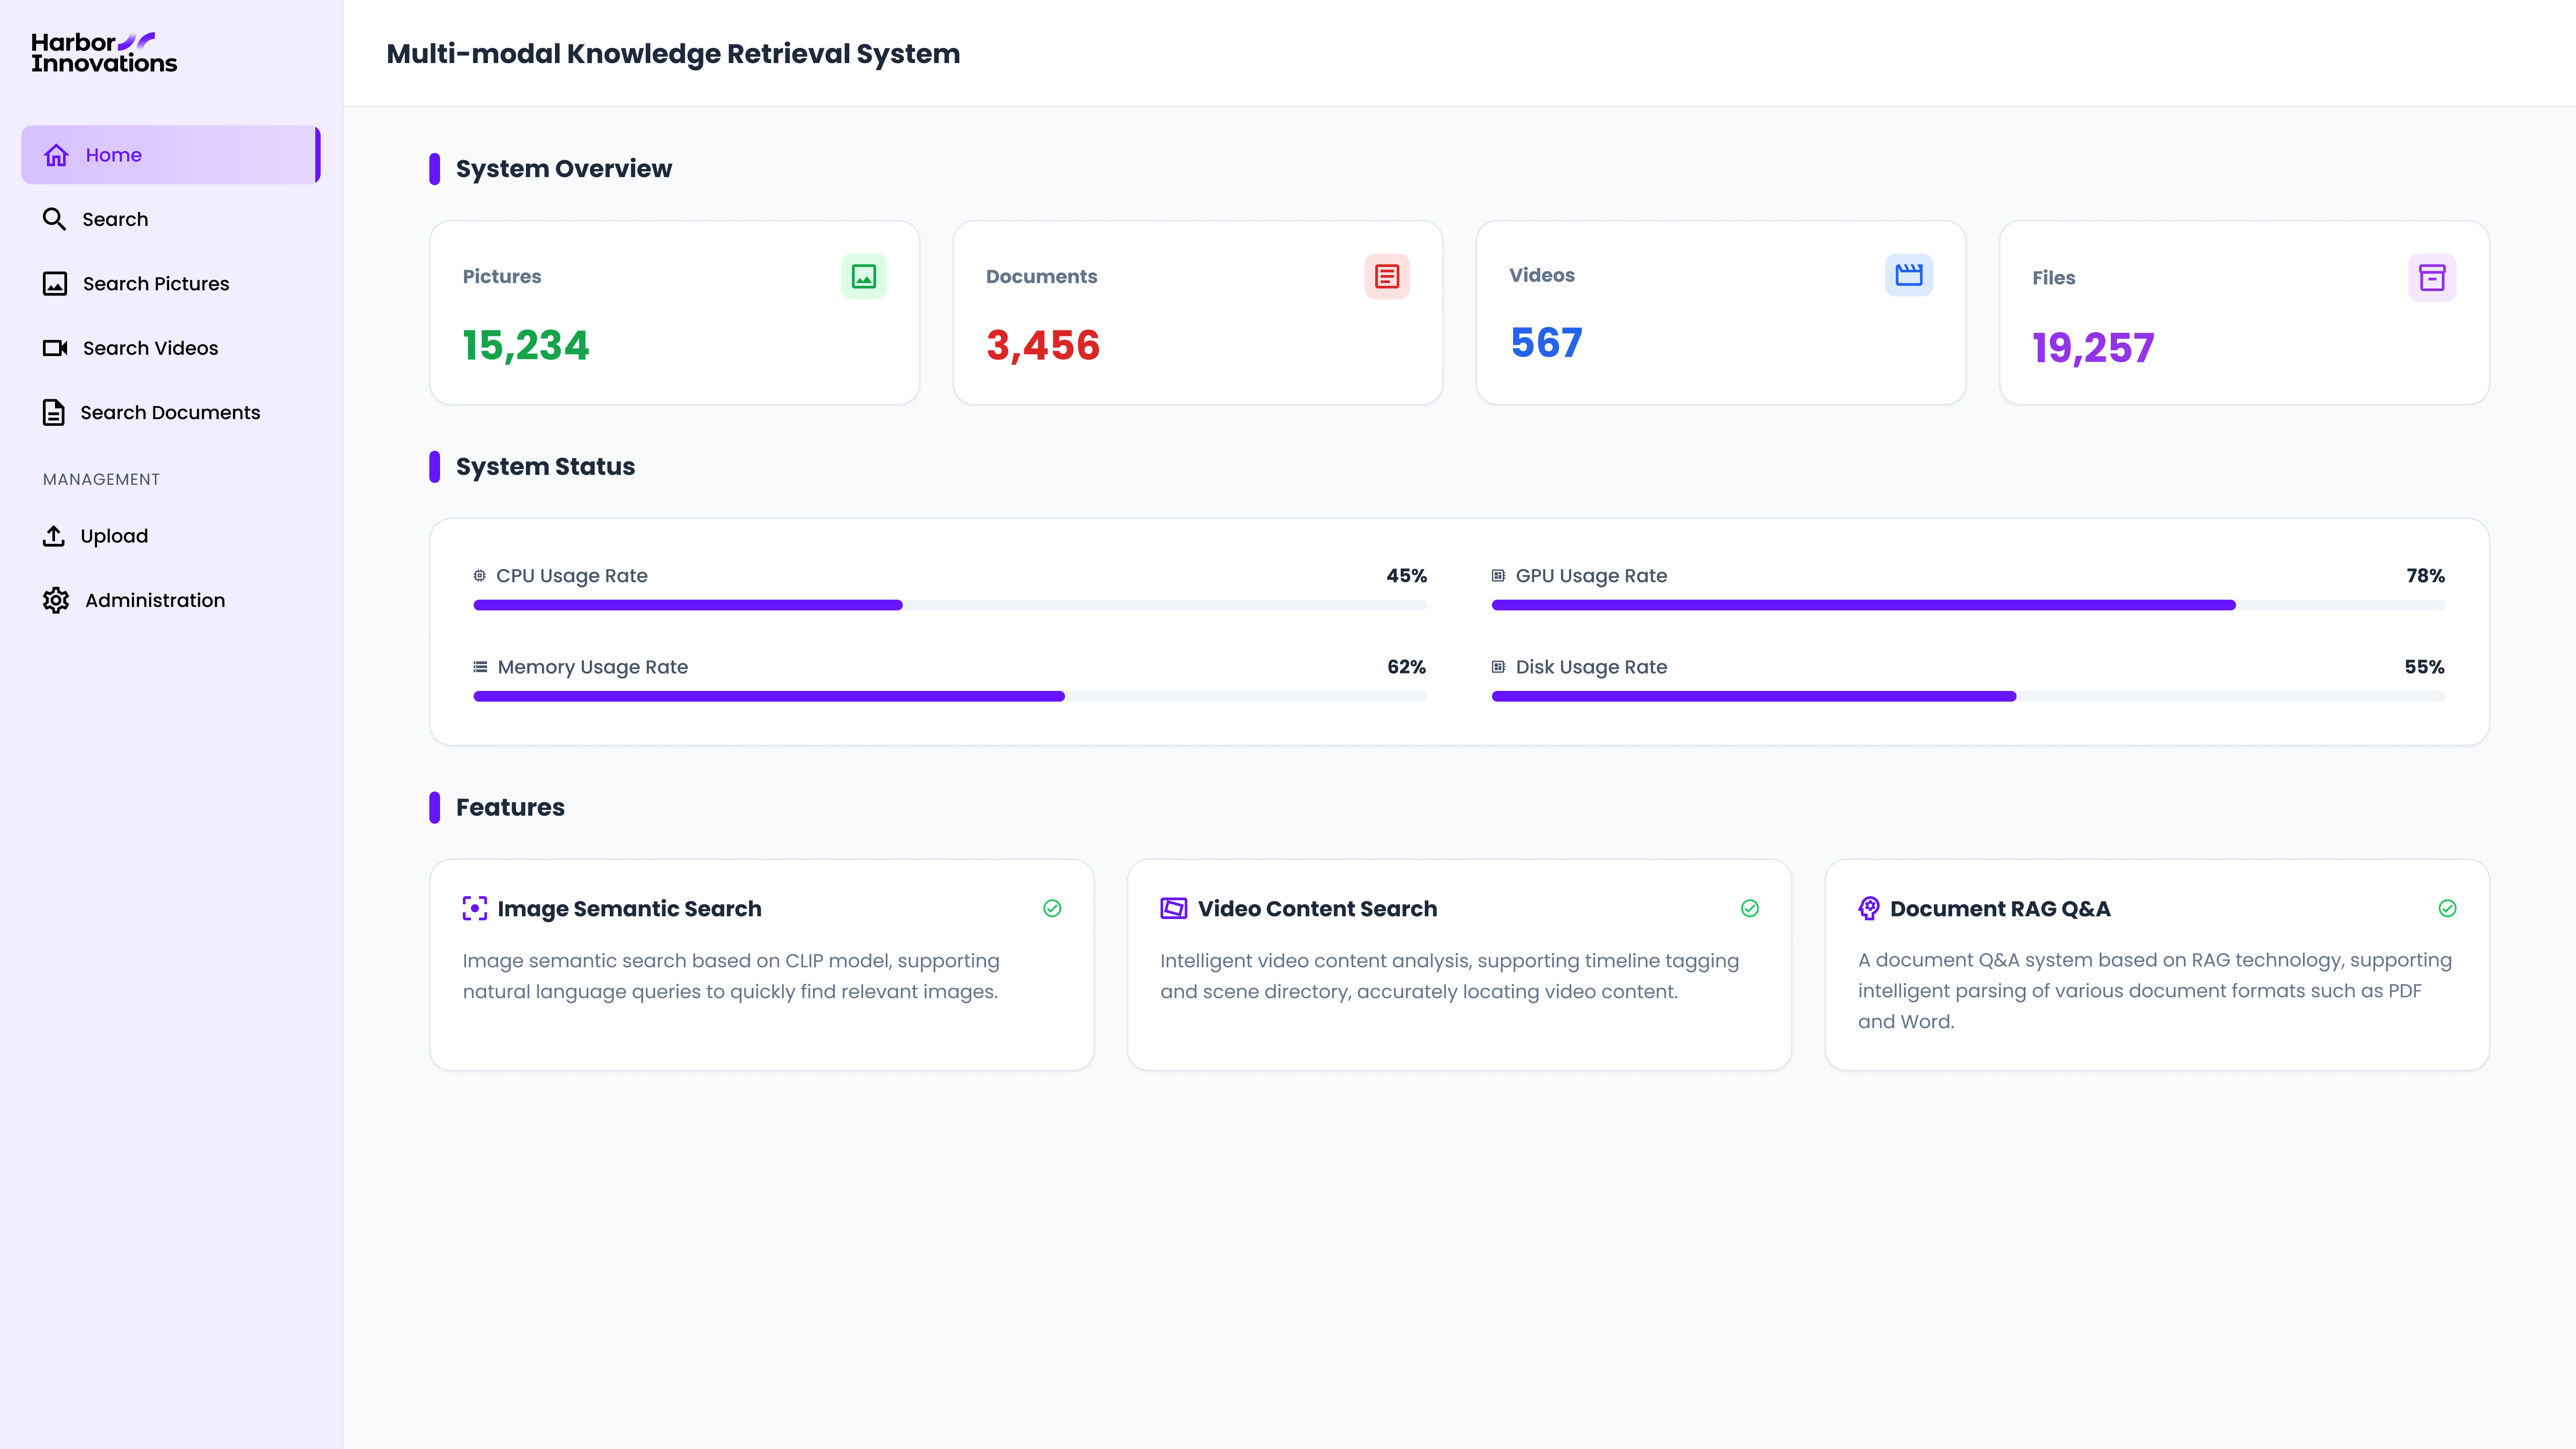2576x1449 pixels.
Task: Click the Memory Usage Rate icon
Action: tap(480, 666)
